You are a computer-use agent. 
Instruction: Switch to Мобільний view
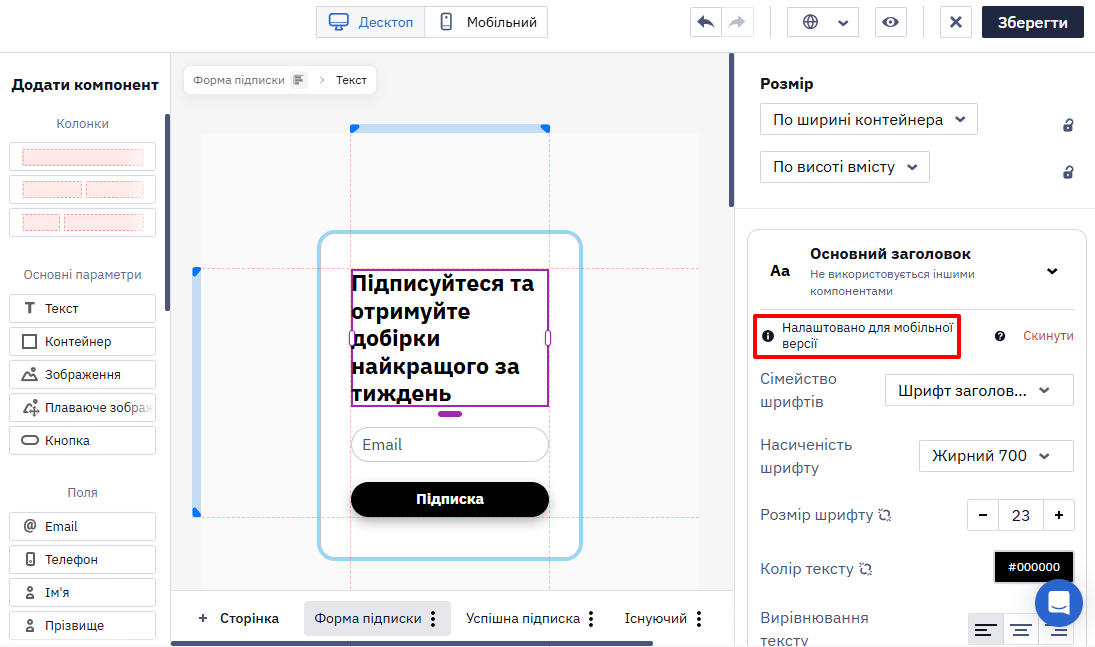point(487,22)
